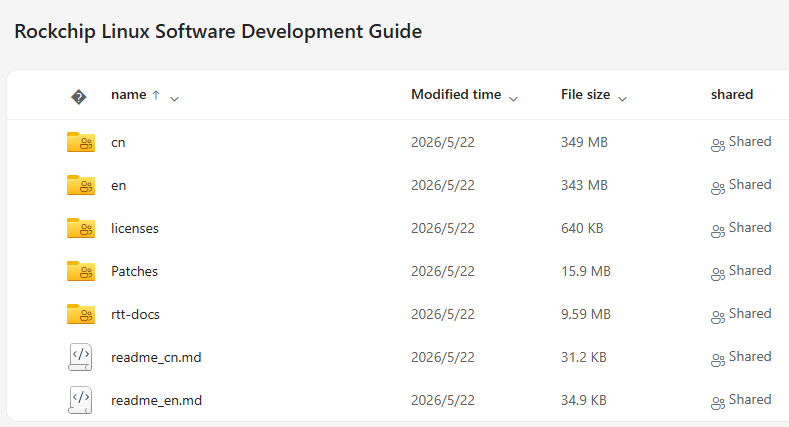
Task: Click the 34.9 KB size cell
Action: point(584,400)
